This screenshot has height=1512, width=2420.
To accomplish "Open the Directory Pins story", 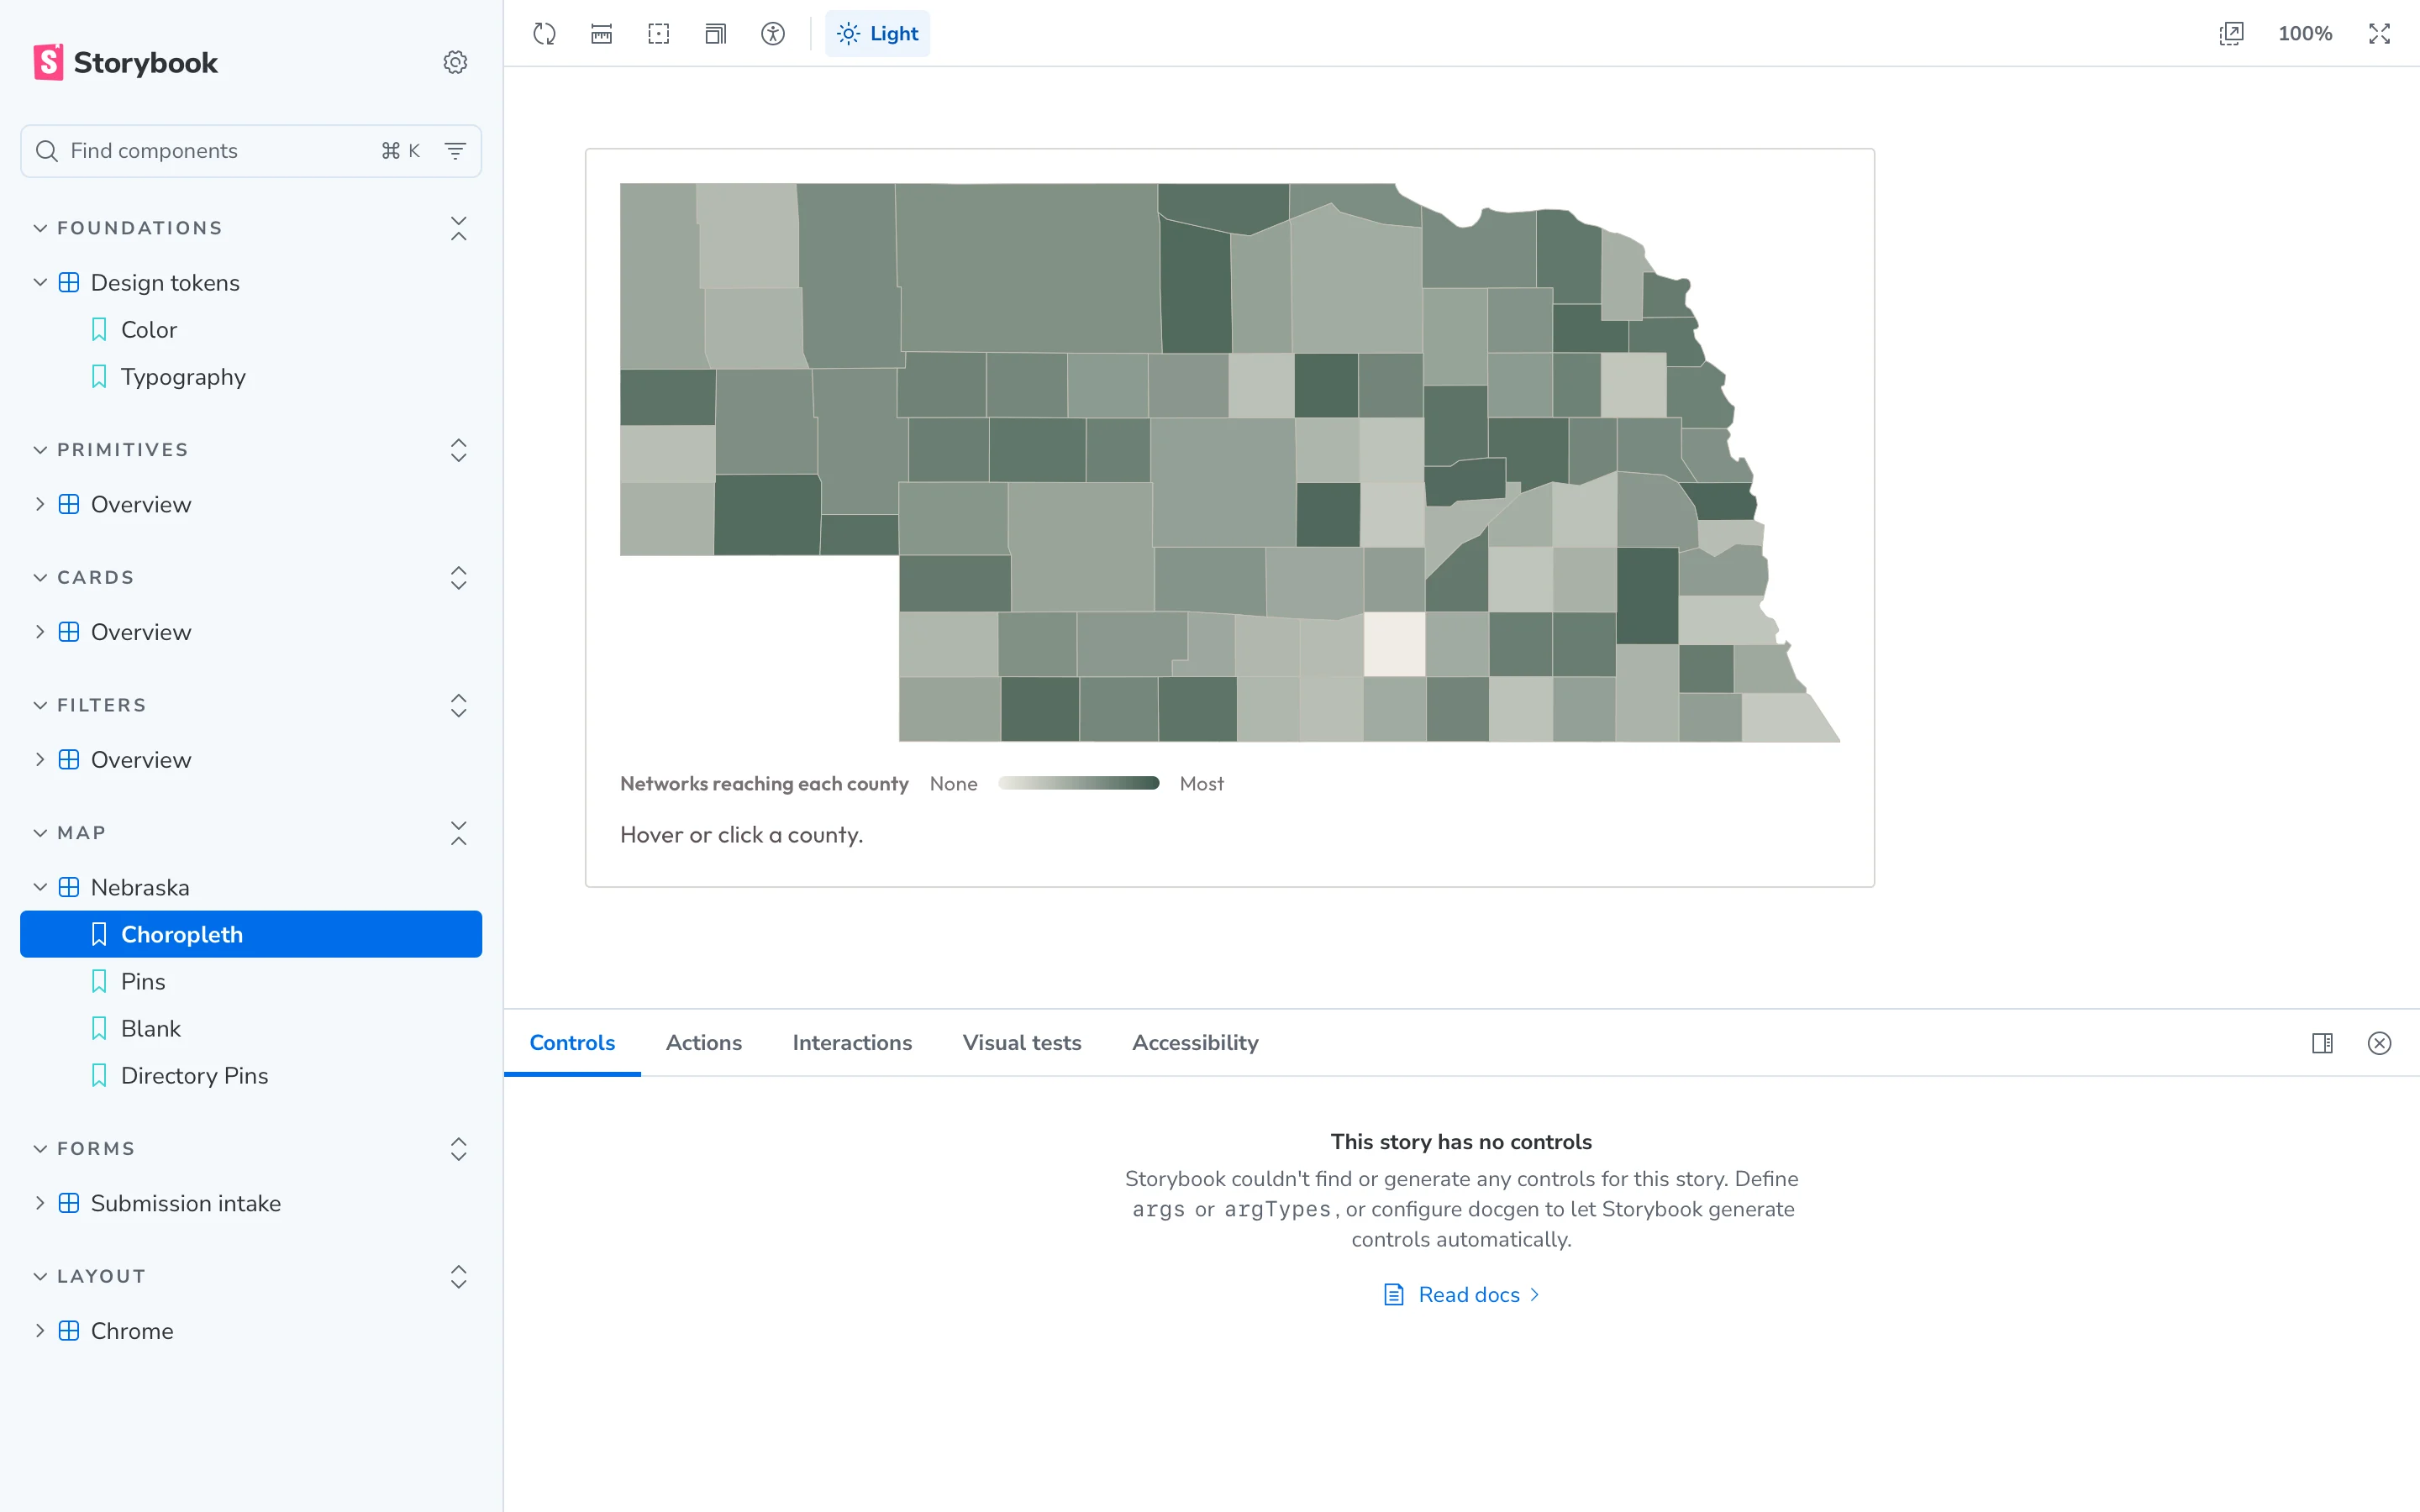I will (x=194, y=1076).
